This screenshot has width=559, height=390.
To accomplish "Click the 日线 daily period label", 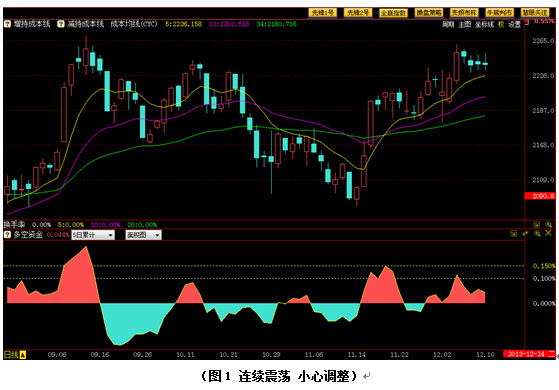I will (11, 355).
